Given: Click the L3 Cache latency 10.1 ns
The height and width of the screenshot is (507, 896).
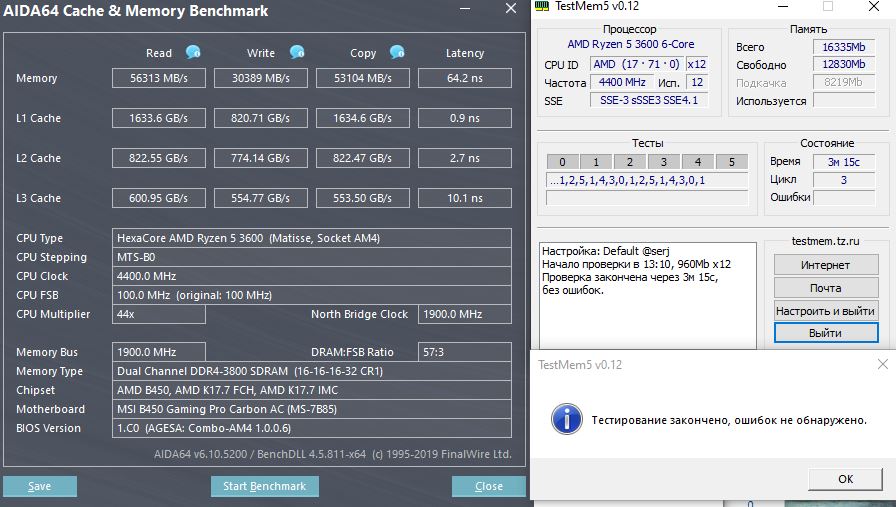Looking at the screenshot, I should 465,198.
